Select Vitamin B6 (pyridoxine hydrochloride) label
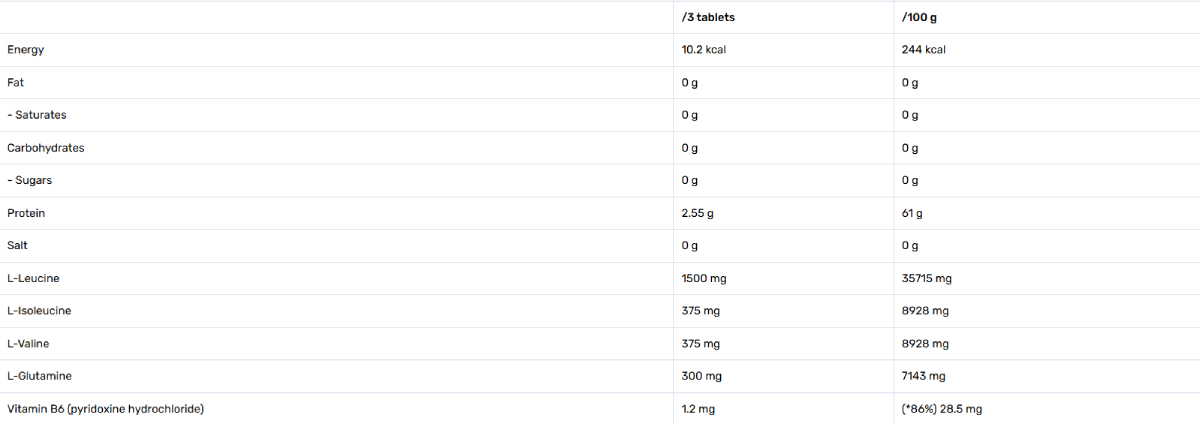This screenshot has width=1200, height=424. pyautogui.click(x=107, y=409)
